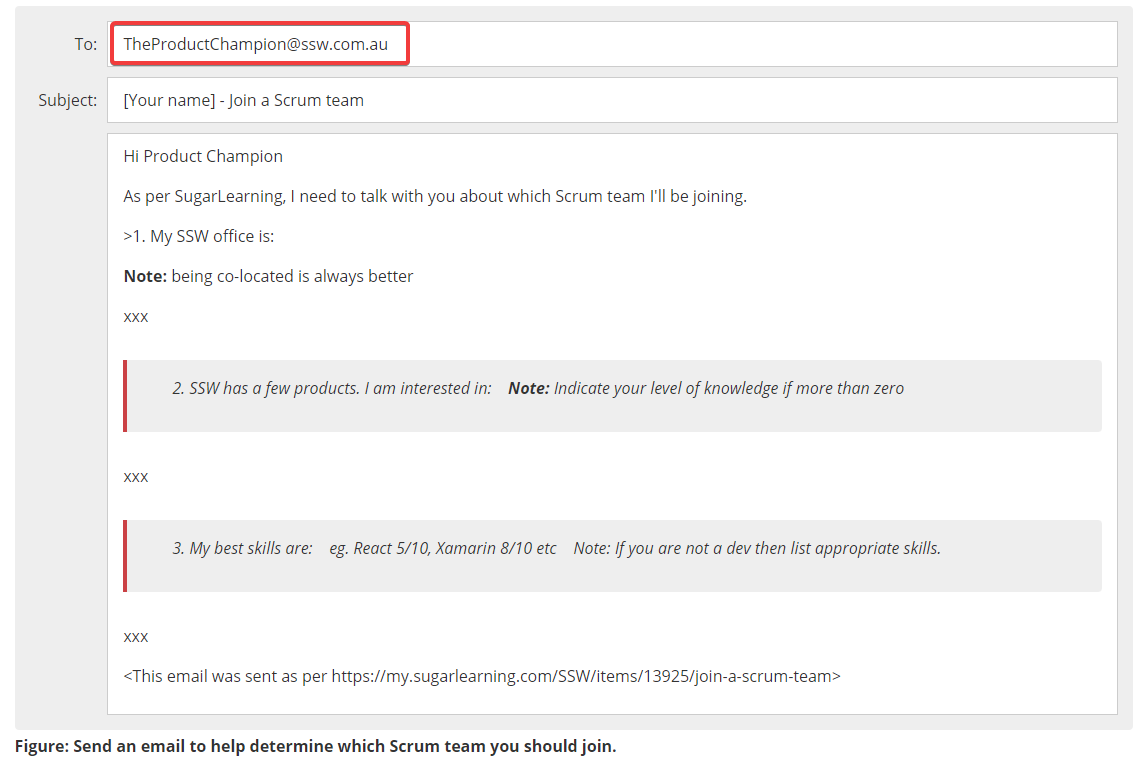Click the xxx placeholder below skills quote
This screenshot has height=778, width=1148.
[x=136, y=636]
